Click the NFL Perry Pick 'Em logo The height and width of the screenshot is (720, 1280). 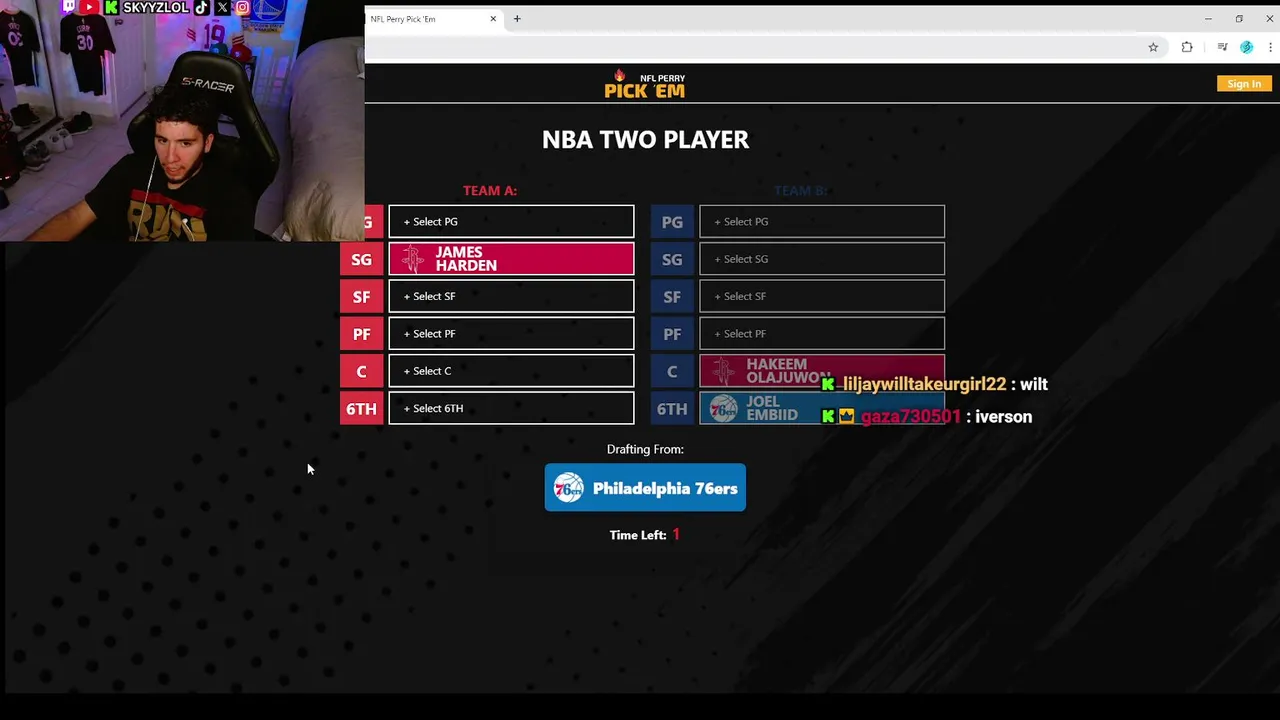pyautogui.click(x=645, y=84)
